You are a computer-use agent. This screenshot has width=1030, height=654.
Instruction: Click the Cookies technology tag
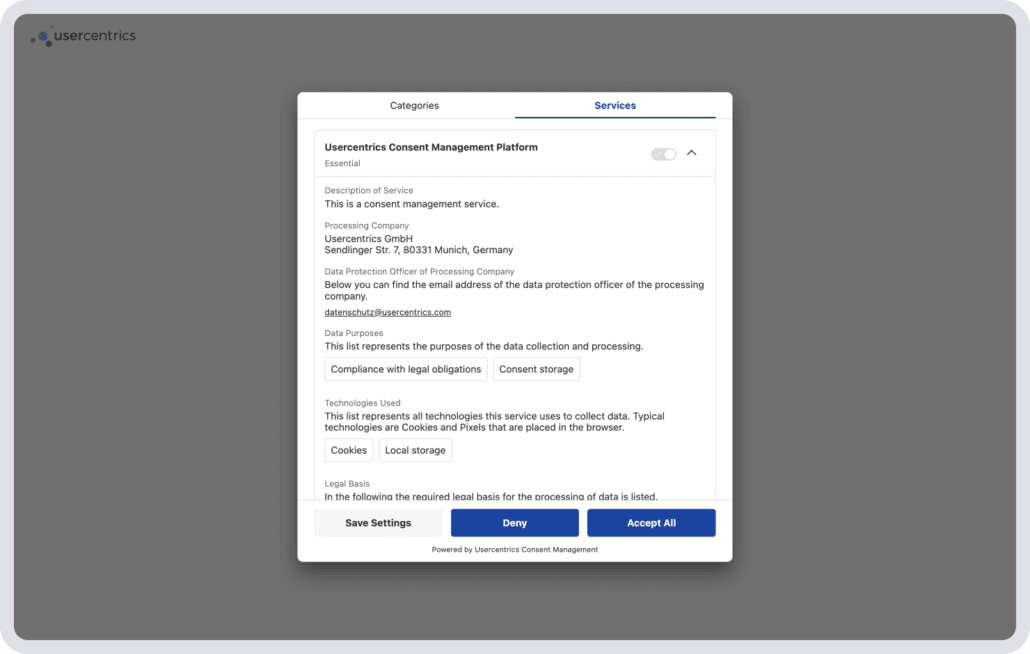(x=349, y=450)
